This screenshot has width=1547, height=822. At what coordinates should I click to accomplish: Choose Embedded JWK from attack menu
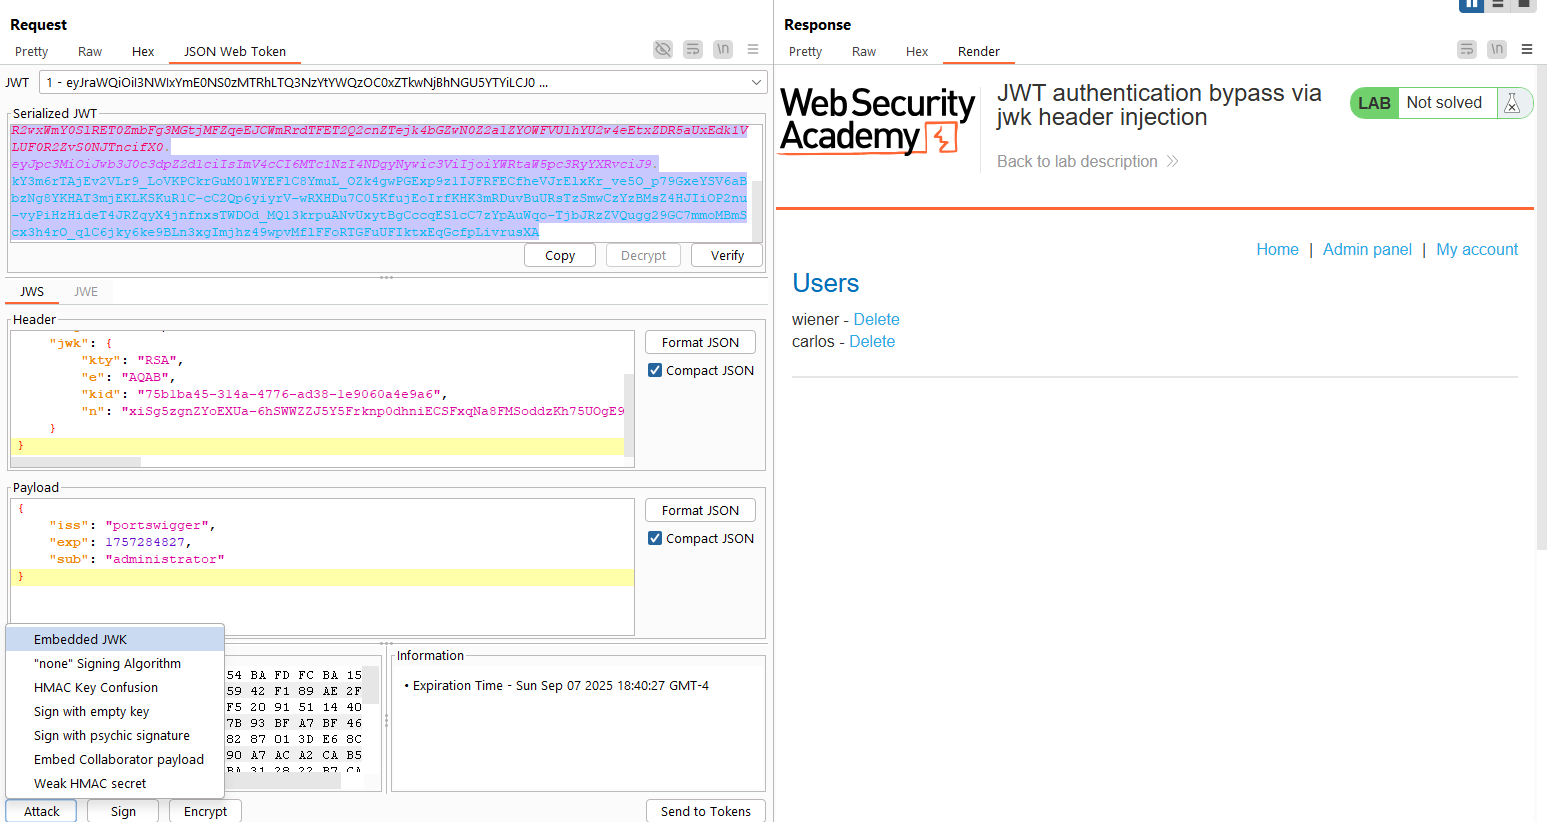80,639
